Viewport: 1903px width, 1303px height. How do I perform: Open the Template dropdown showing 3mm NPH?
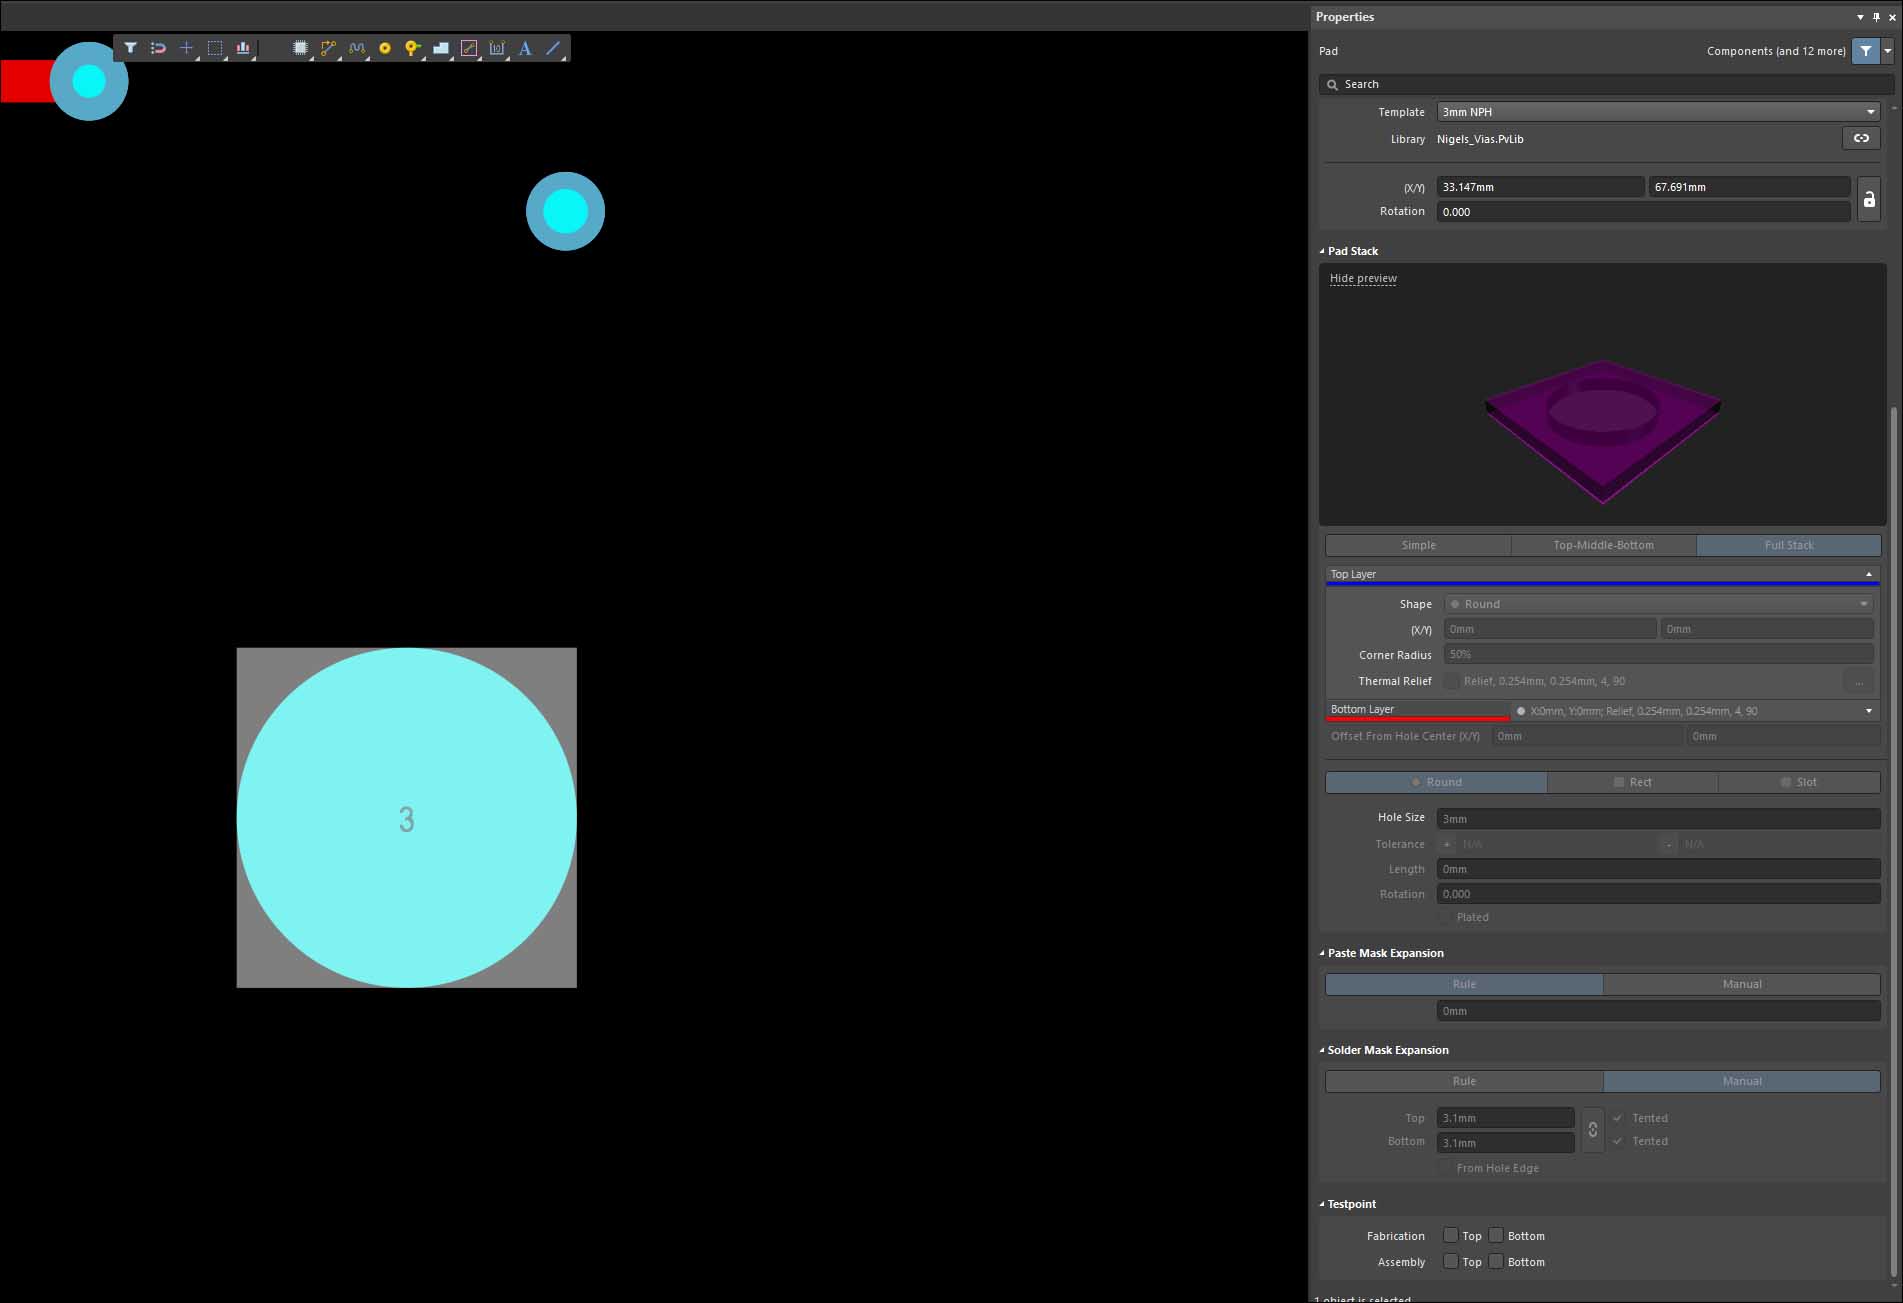1657,112
